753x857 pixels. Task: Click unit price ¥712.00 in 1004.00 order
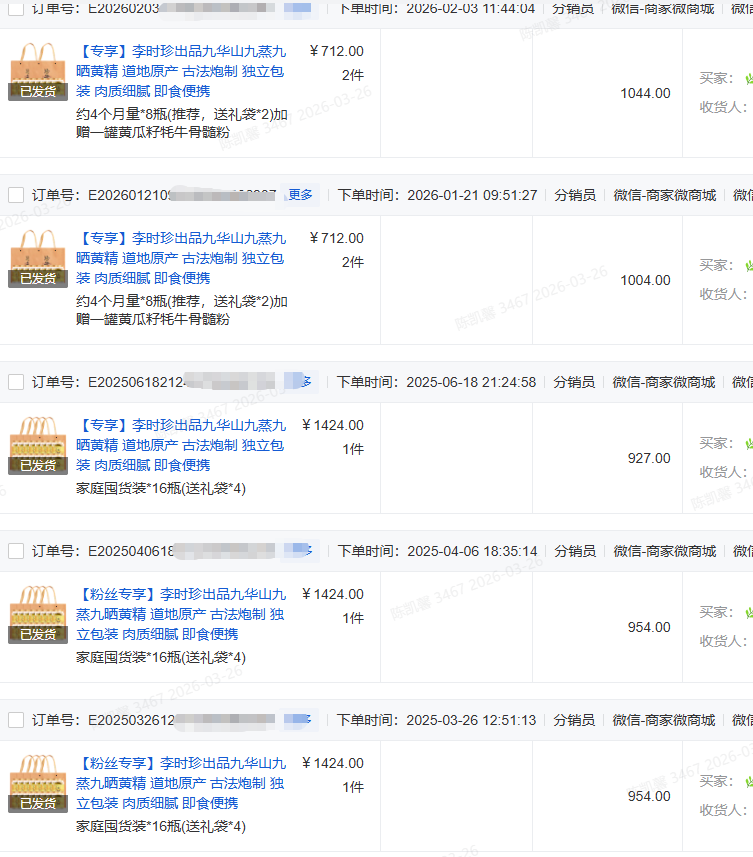(337, 238)
